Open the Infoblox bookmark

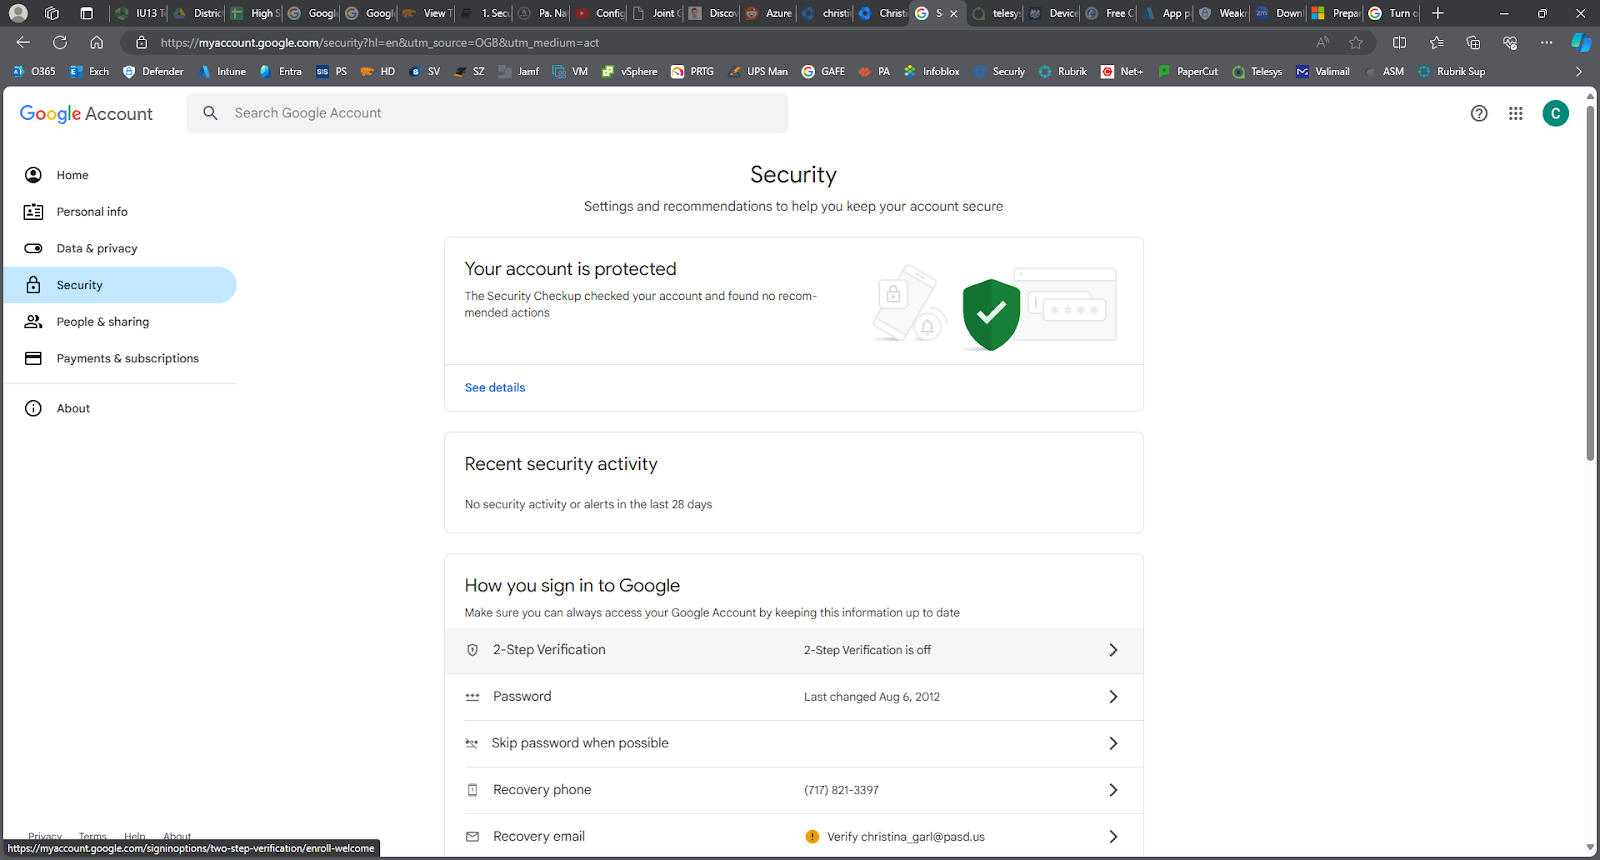tap(931, 71)
